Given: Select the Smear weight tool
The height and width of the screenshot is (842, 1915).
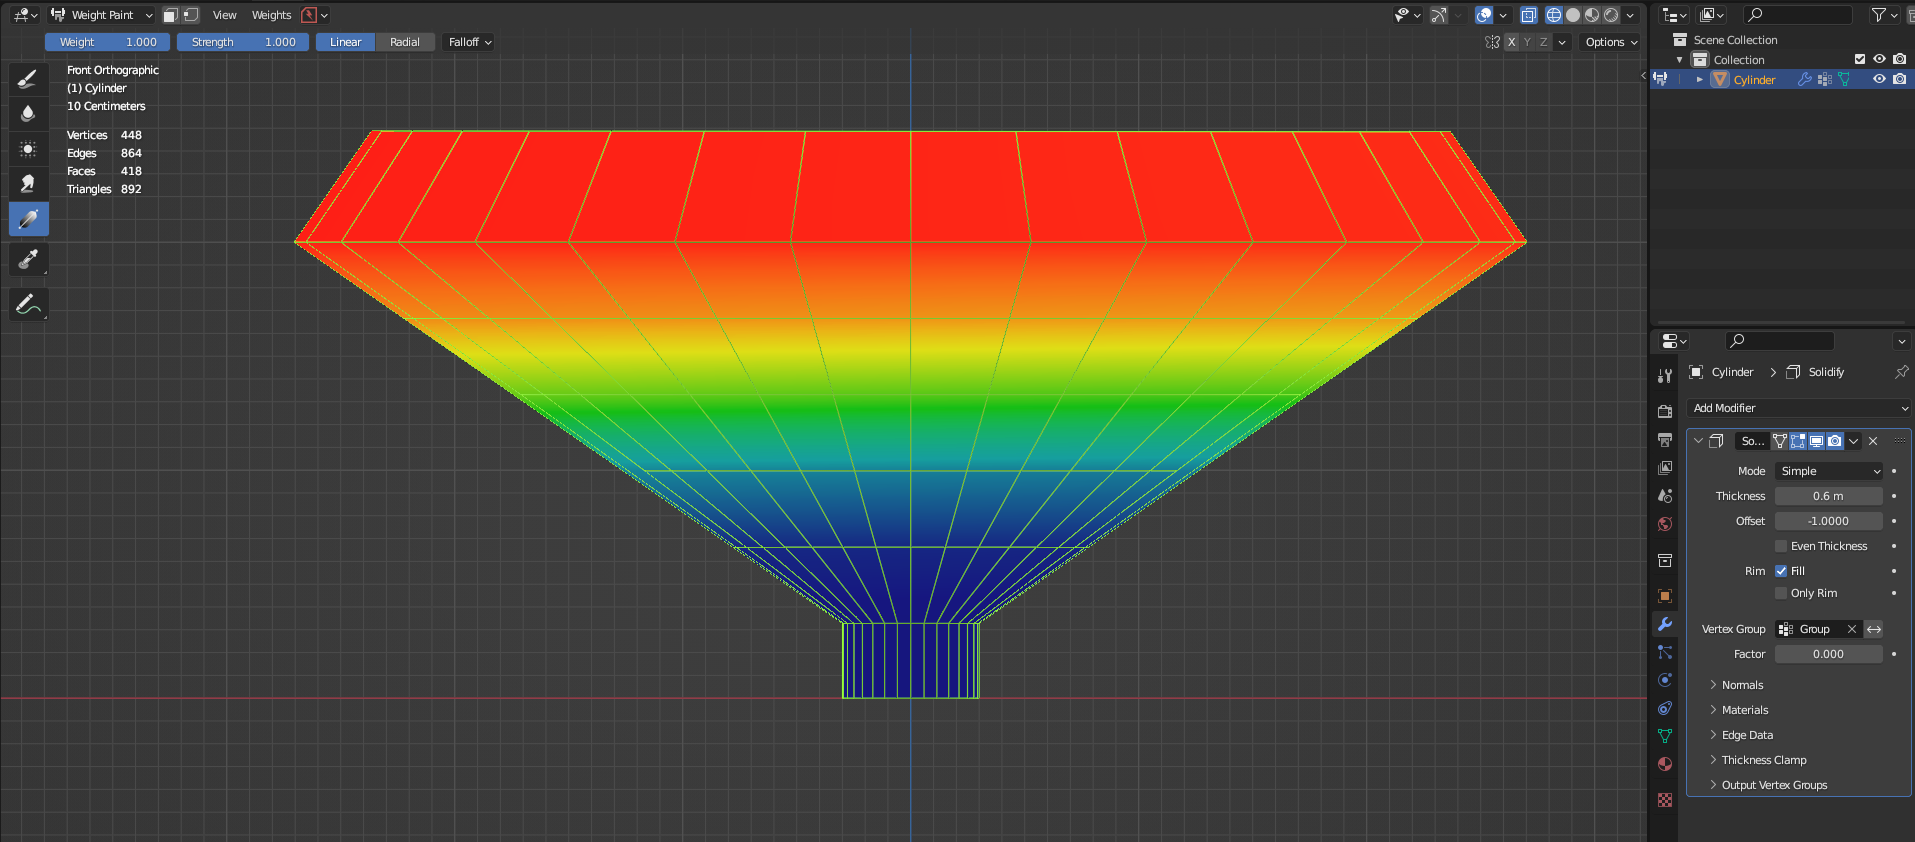Looking at the screenshot, I should tap(28, 184).
